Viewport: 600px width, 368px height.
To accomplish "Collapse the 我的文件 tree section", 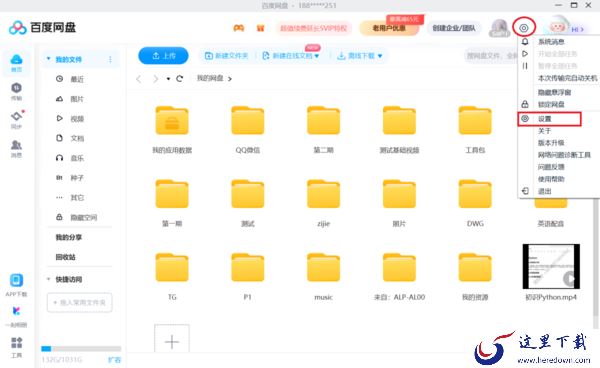I will (48, 59).
